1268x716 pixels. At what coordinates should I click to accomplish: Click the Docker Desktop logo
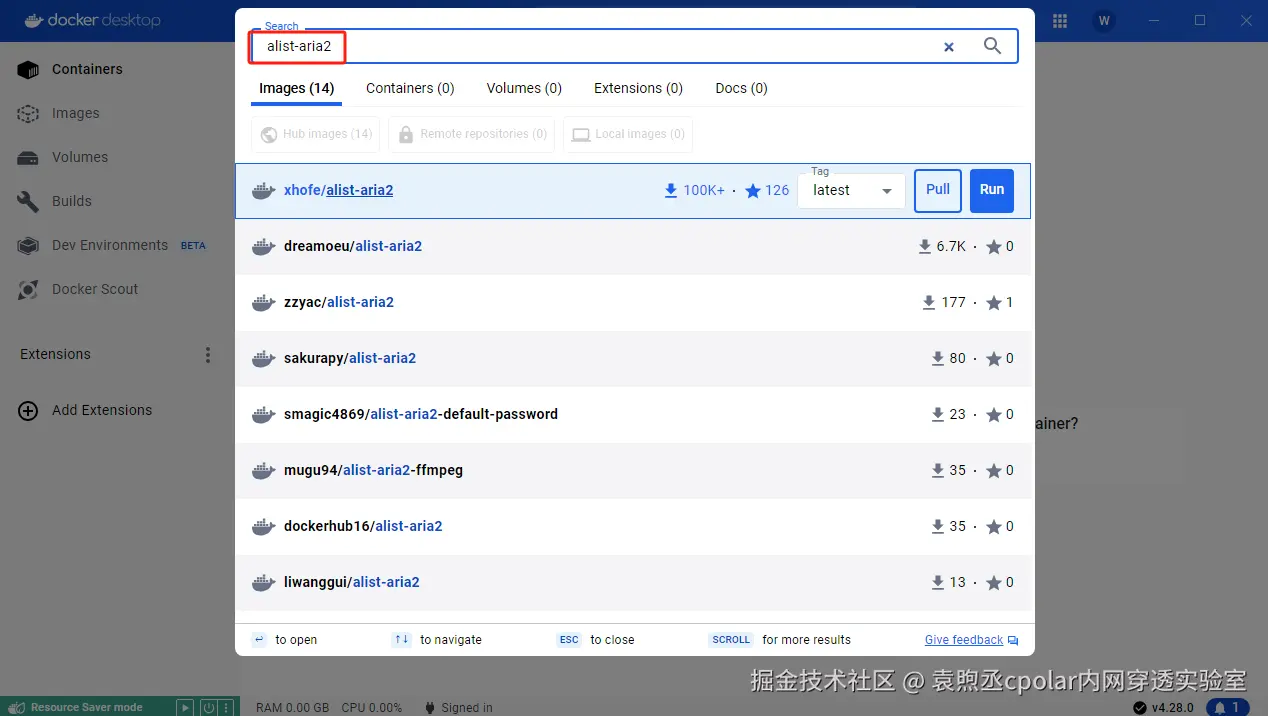click(x=92, y=20)
